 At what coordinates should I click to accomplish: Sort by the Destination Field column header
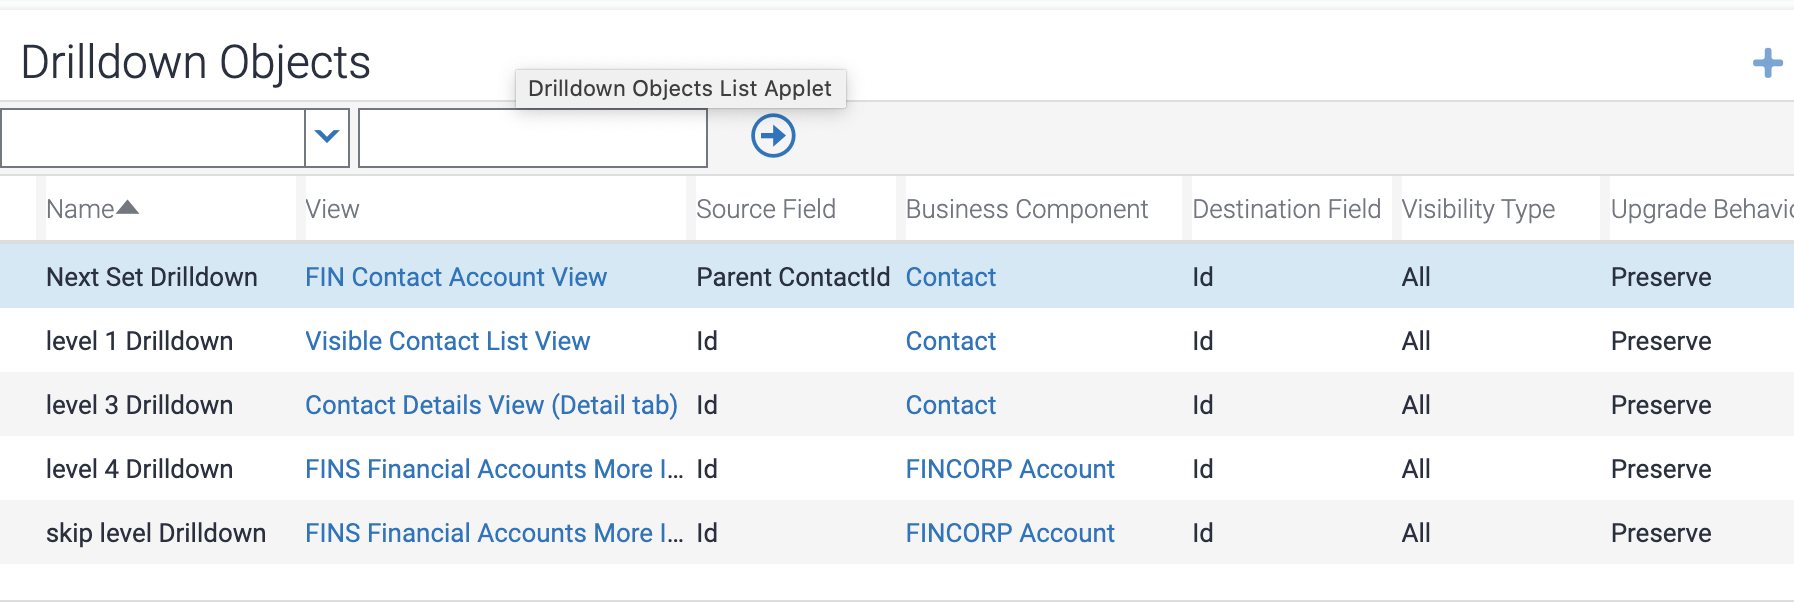[1286, 209]
